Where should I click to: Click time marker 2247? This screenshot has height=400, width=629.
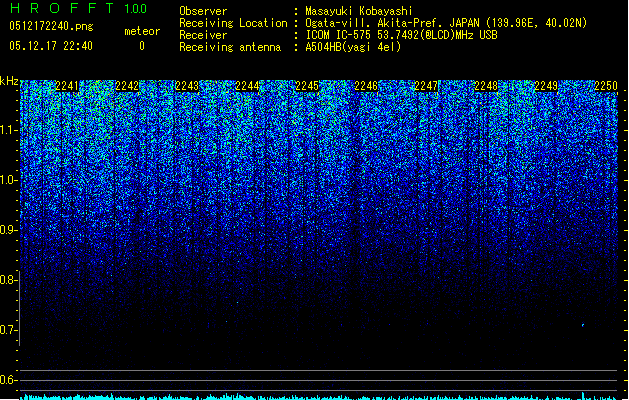426,86
